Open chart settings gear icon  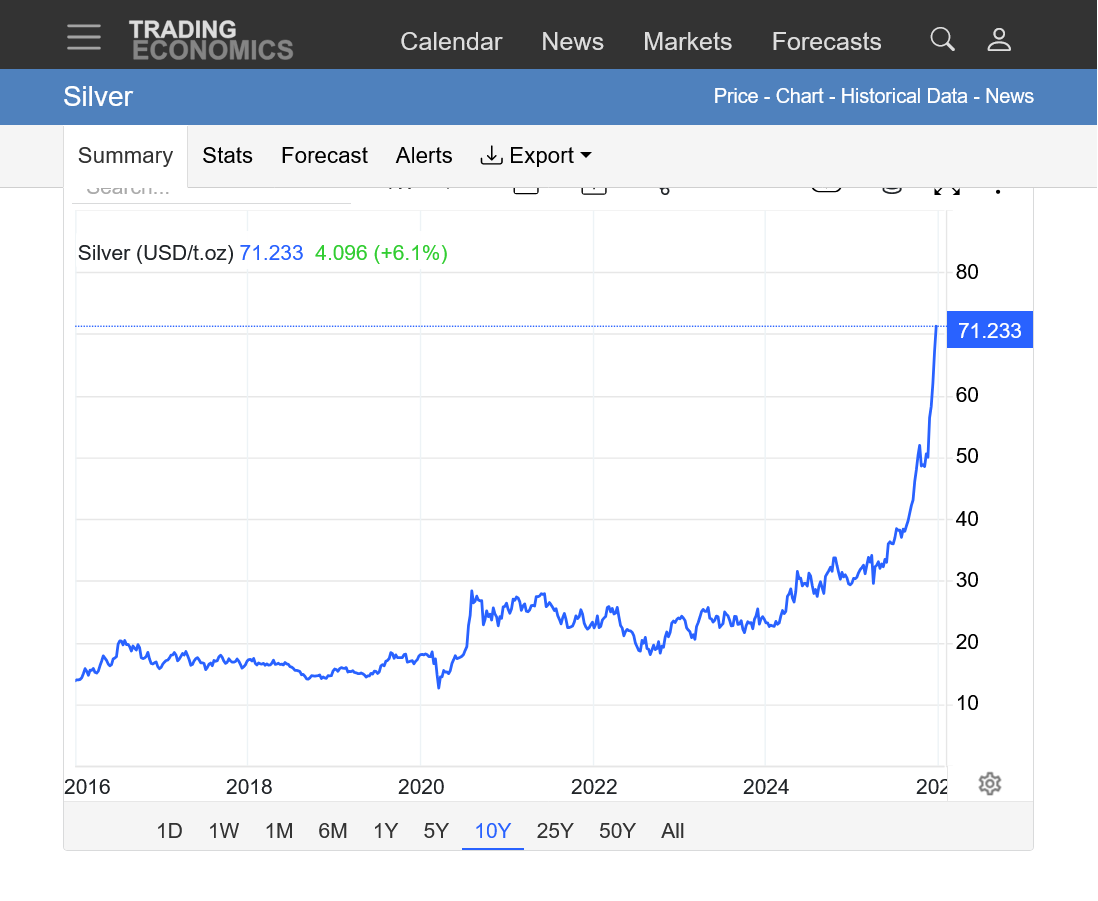(989, 784)
